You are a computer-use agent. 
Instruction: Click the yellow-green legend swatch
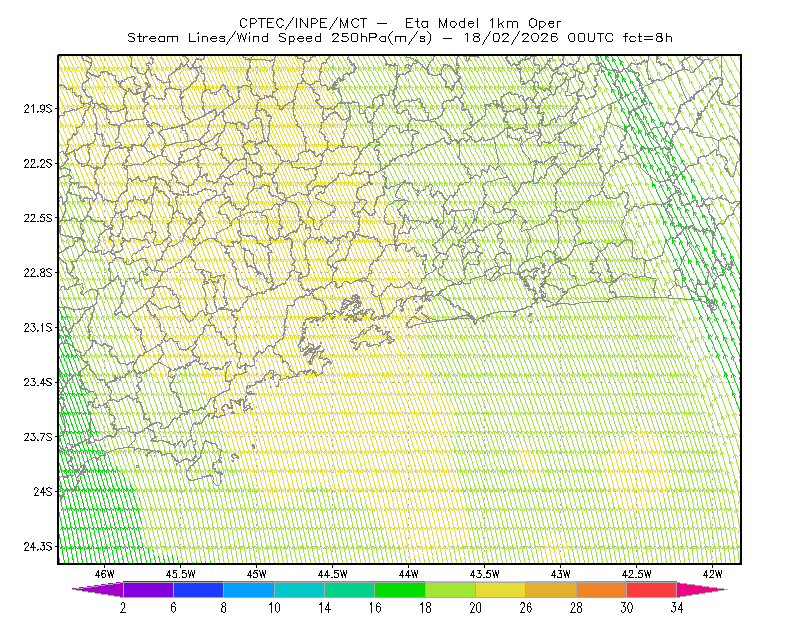451,589
